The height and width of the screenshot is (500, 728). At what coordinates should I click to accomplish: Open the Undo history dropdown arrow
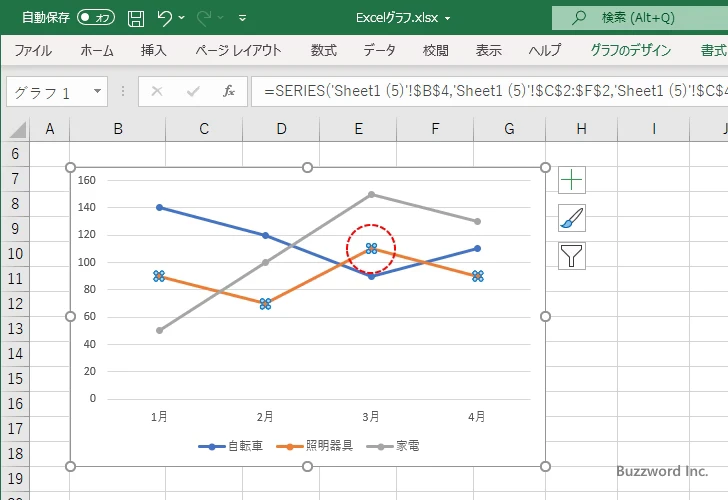click(184, 18)
